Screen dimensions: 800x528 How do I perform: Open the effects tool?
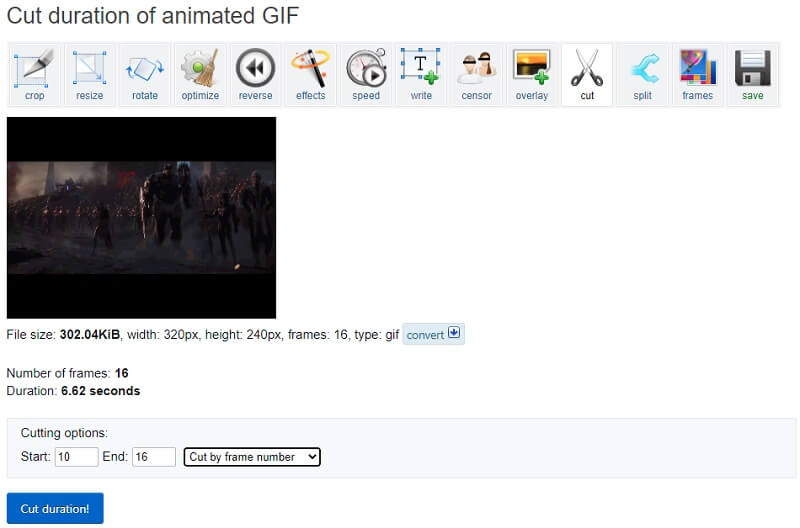310,74
